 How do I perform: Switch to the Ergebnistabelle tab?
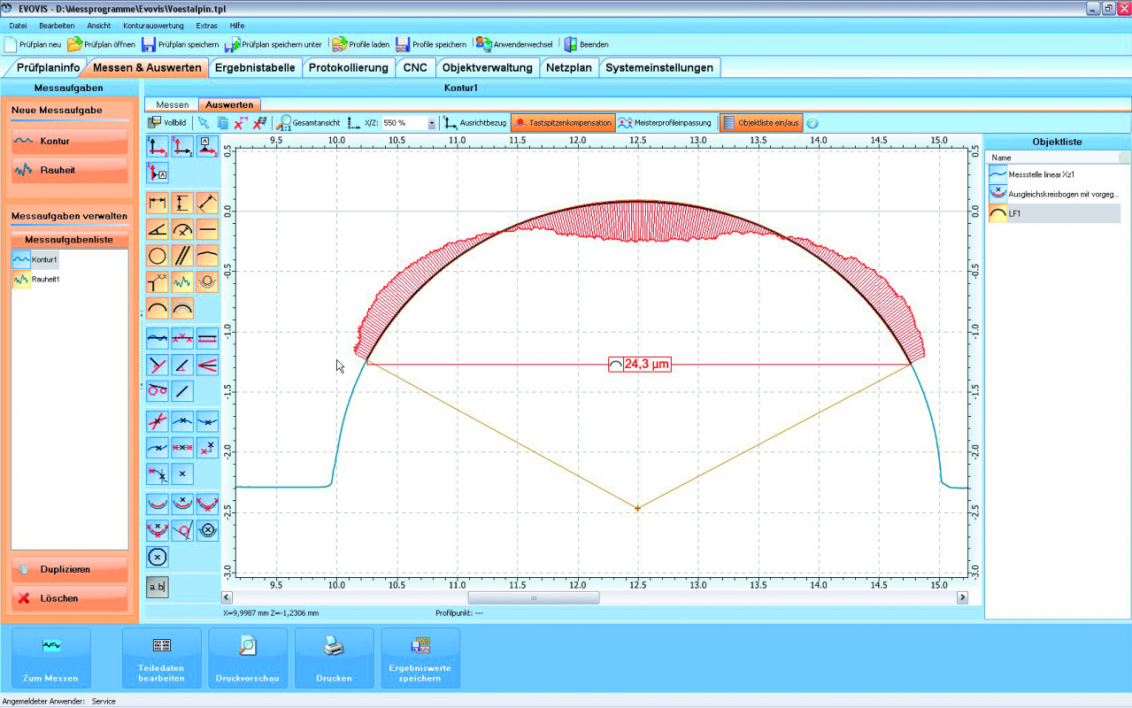(x=254, y=68)
